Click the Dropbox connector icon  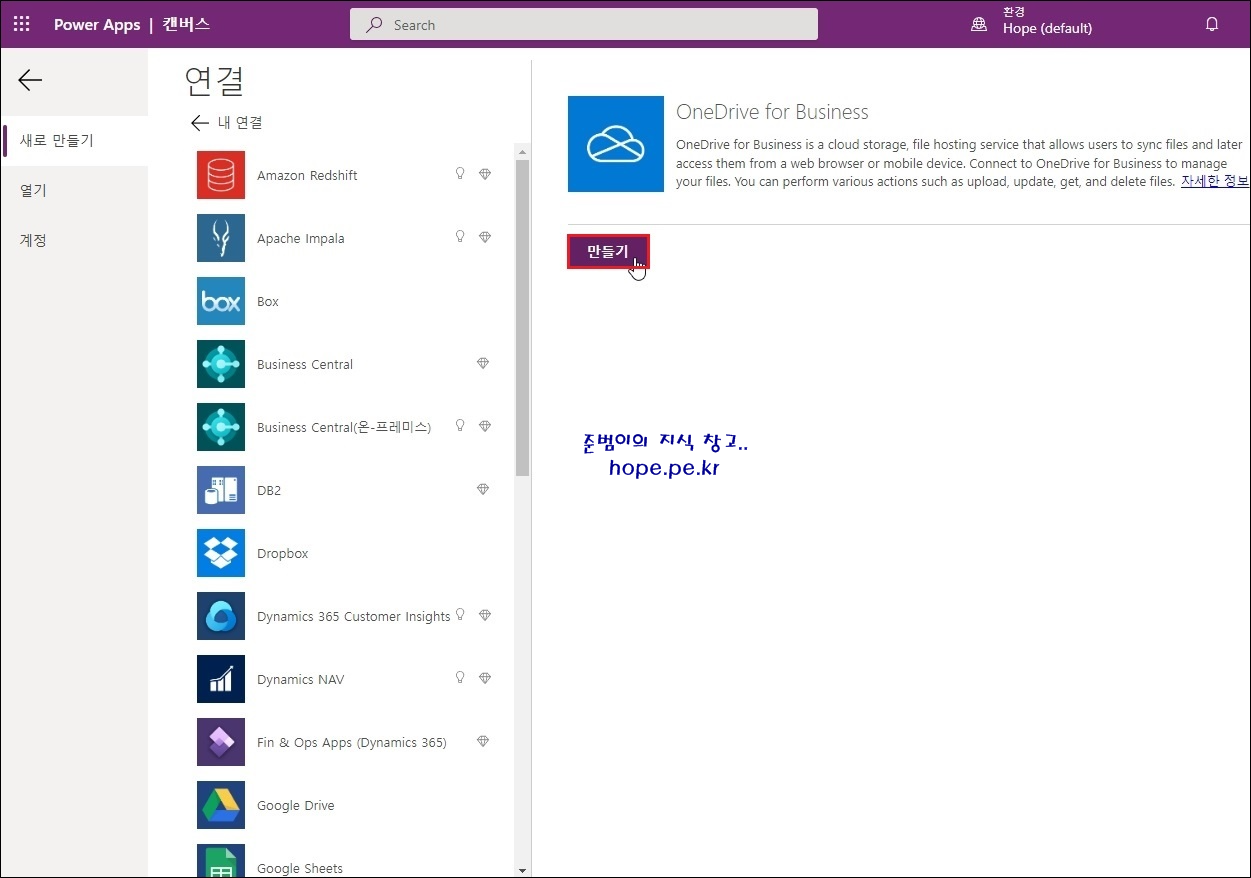click(x=221, y=553)
